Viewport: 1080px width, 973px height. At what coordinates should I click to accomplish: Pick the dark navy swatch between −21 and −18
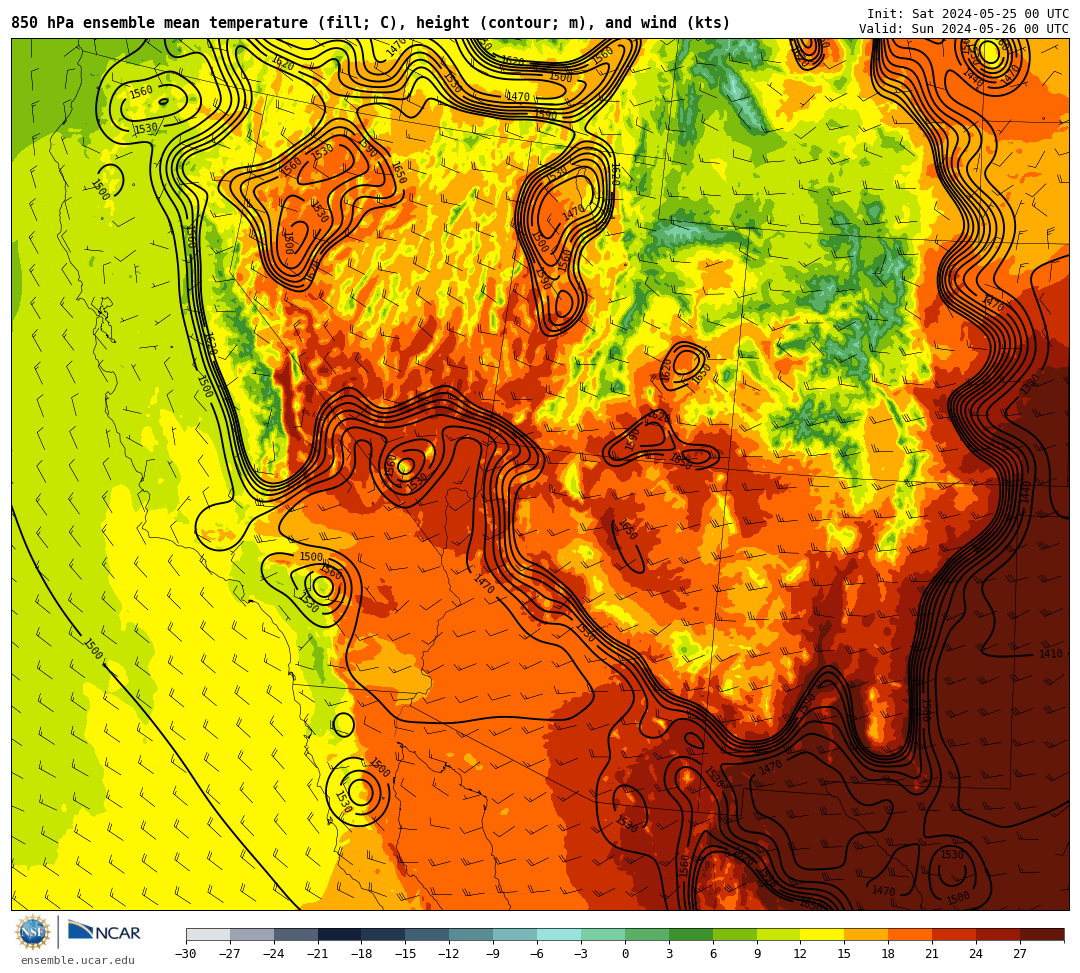pyautogui.click(x=340, y=934)
